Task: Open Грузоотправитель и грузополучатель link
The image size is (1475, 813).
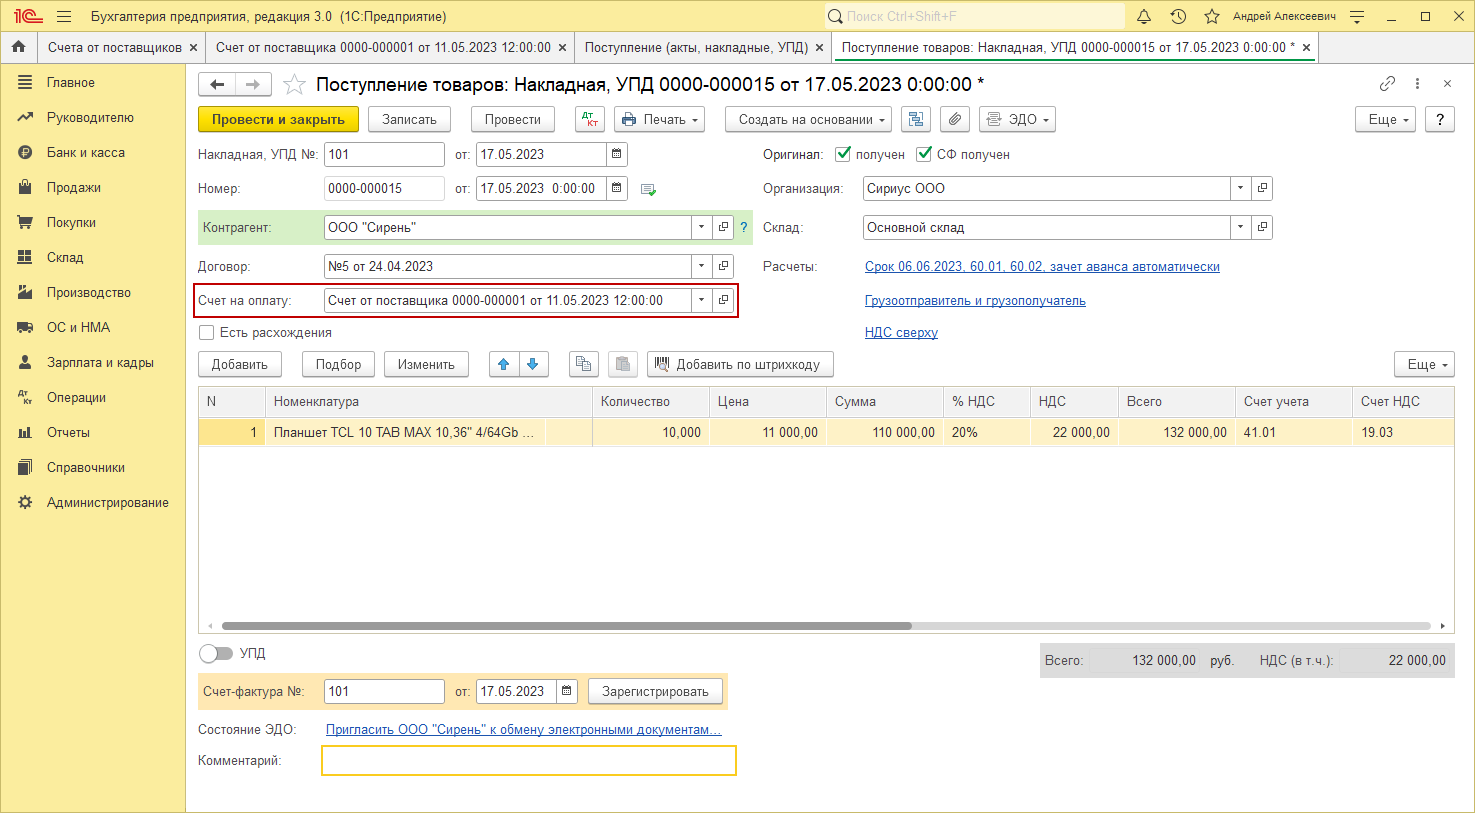Action: (975, 300)
